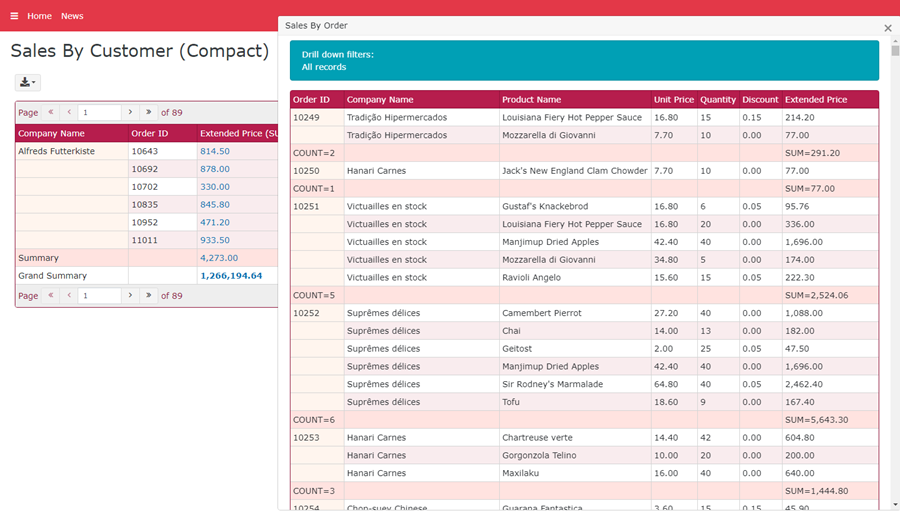Click next page arrow in bottom pager
This screenshot has width=900, height=517.
tap(130, 296)
